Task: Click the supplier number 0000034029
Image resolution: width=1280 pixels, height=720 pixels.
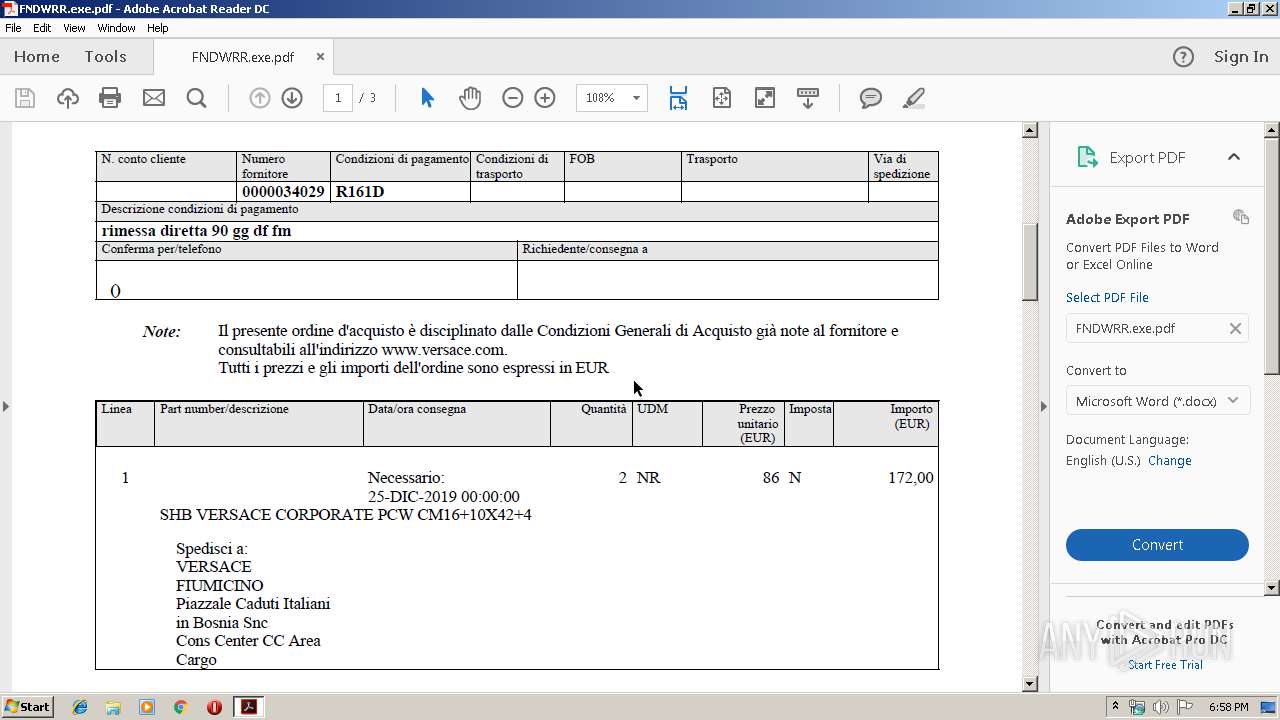Action: click(x=283, y=191)
